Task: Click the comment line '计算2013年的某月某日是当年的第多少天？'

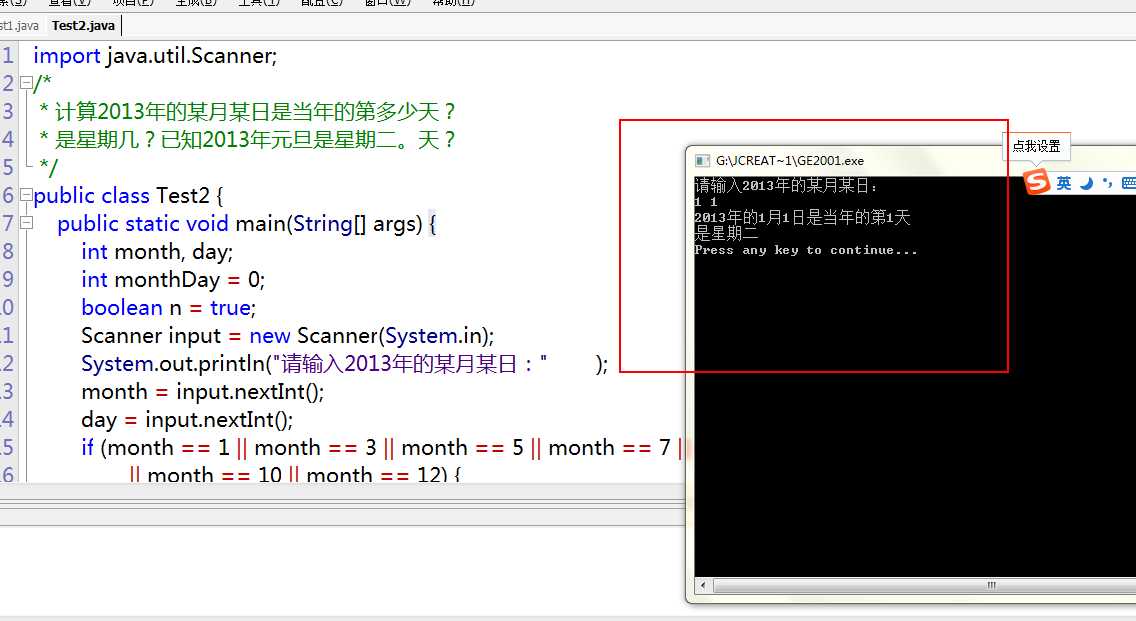Action: pyautogui.click(x=246, y=112)
